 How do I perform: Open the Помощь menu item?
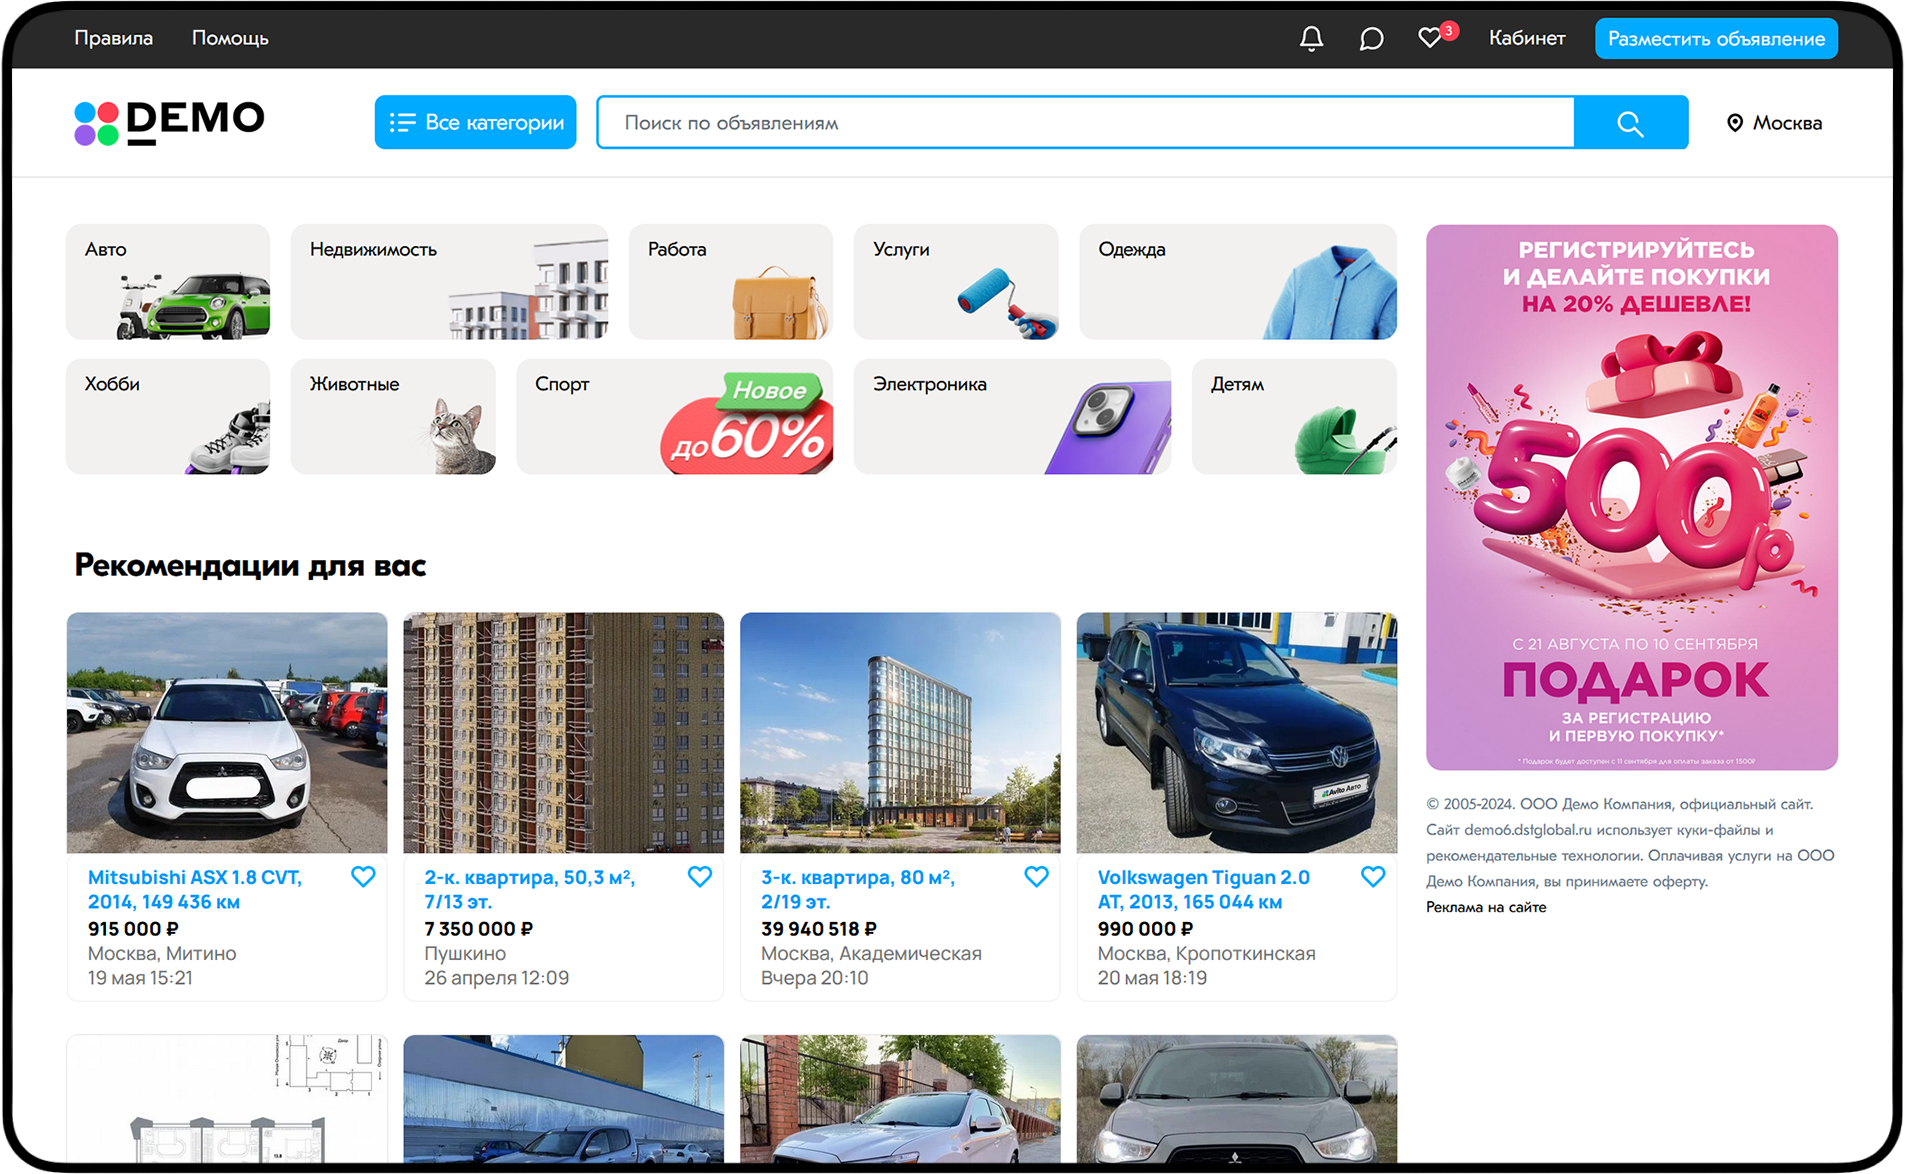[x=230, y=38]
